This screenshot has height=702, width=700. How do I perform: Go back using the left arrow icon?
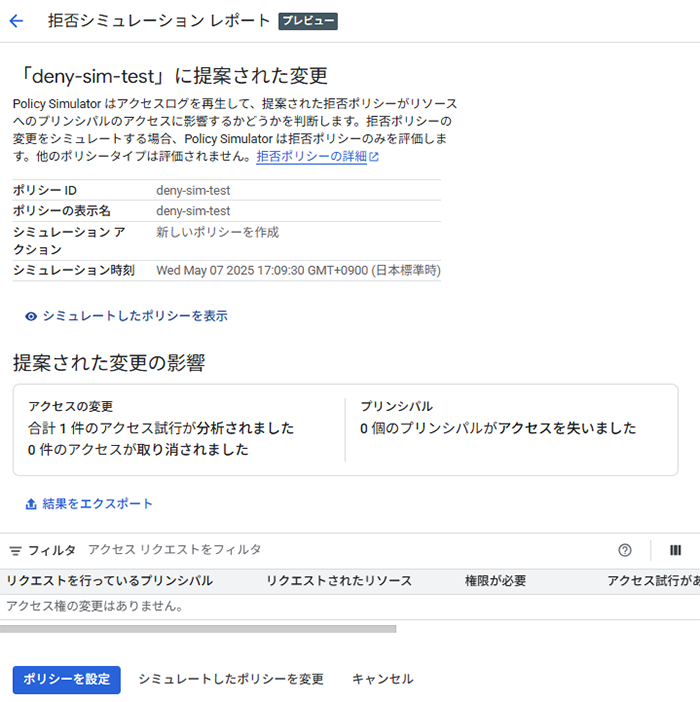pos(16,21)
